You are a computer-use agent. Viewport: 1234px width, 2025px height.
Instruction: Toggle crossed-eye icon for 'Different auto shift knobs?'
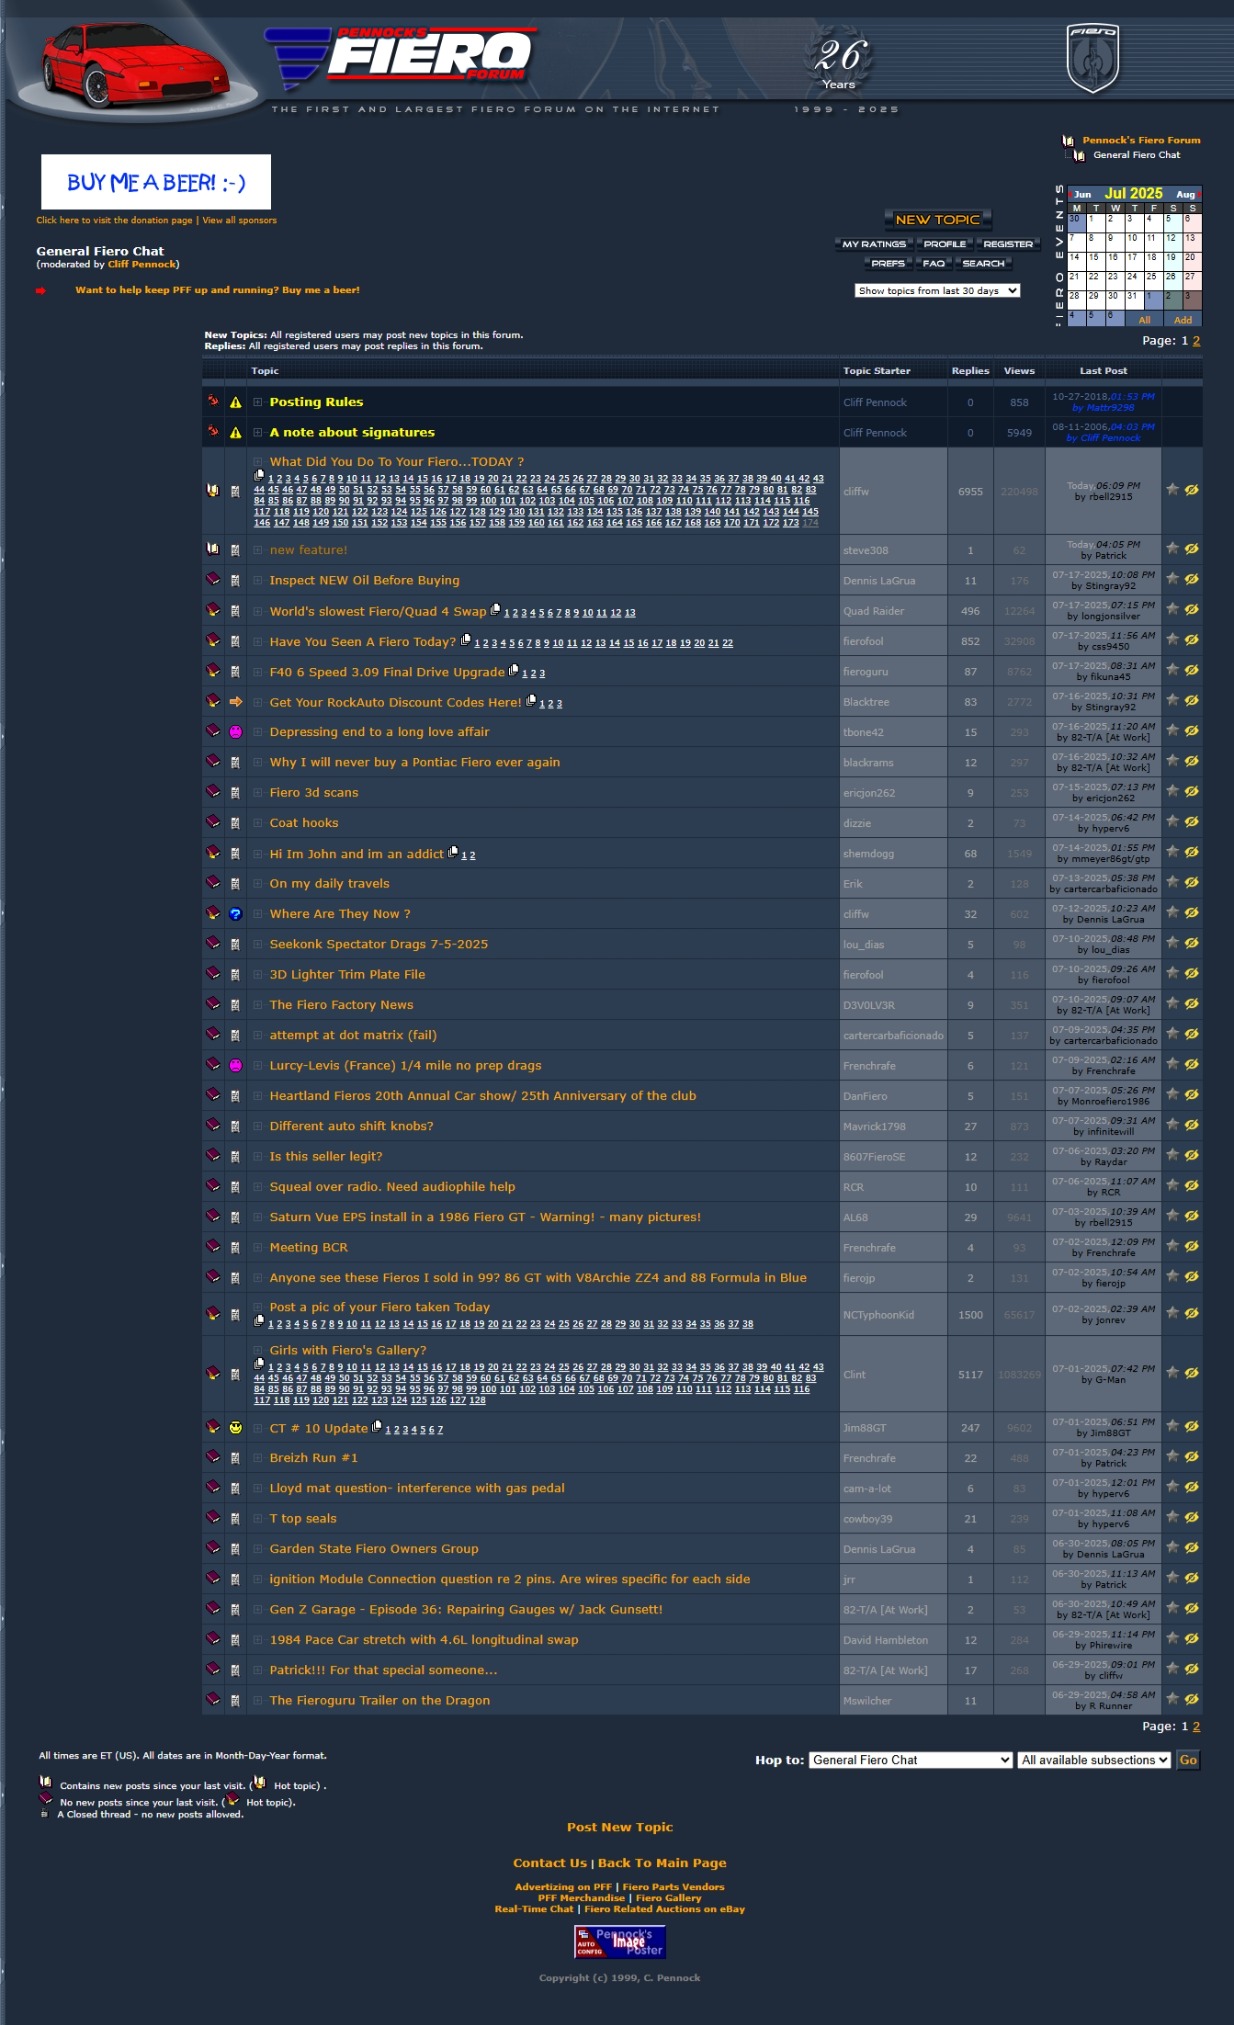click(x=1191, y=1125)
